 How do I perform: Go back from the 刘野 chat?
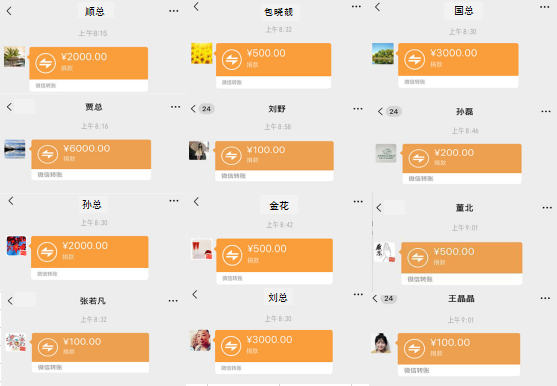coord(193,109)
